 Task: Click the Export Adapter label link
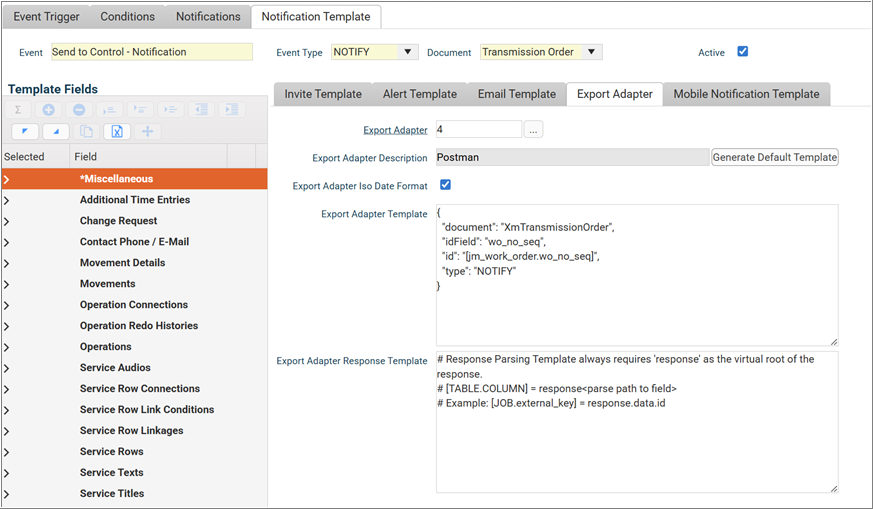(x=395, y=130)
